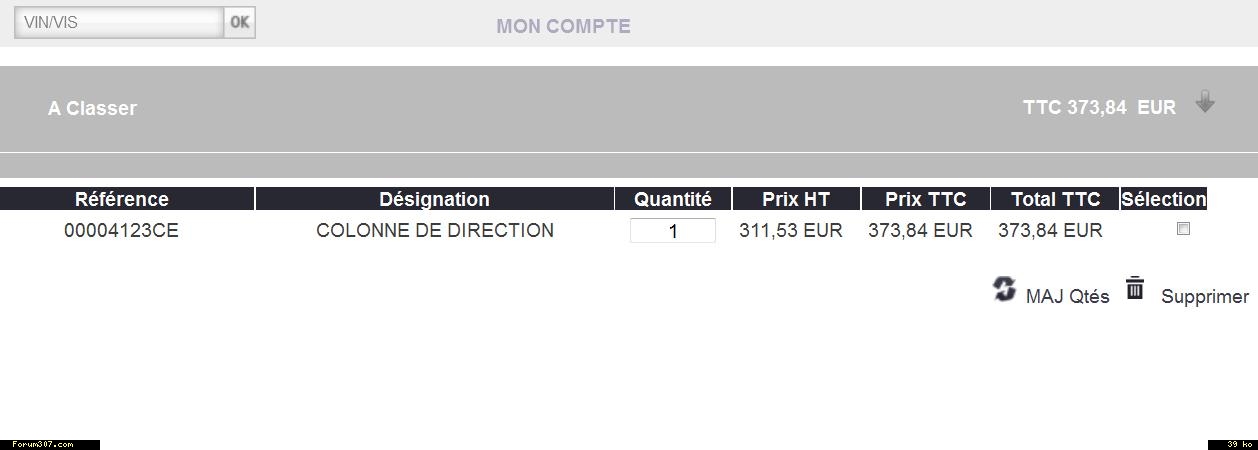
Task: Click the Prix HT column header
Action: tap(796, 199)
